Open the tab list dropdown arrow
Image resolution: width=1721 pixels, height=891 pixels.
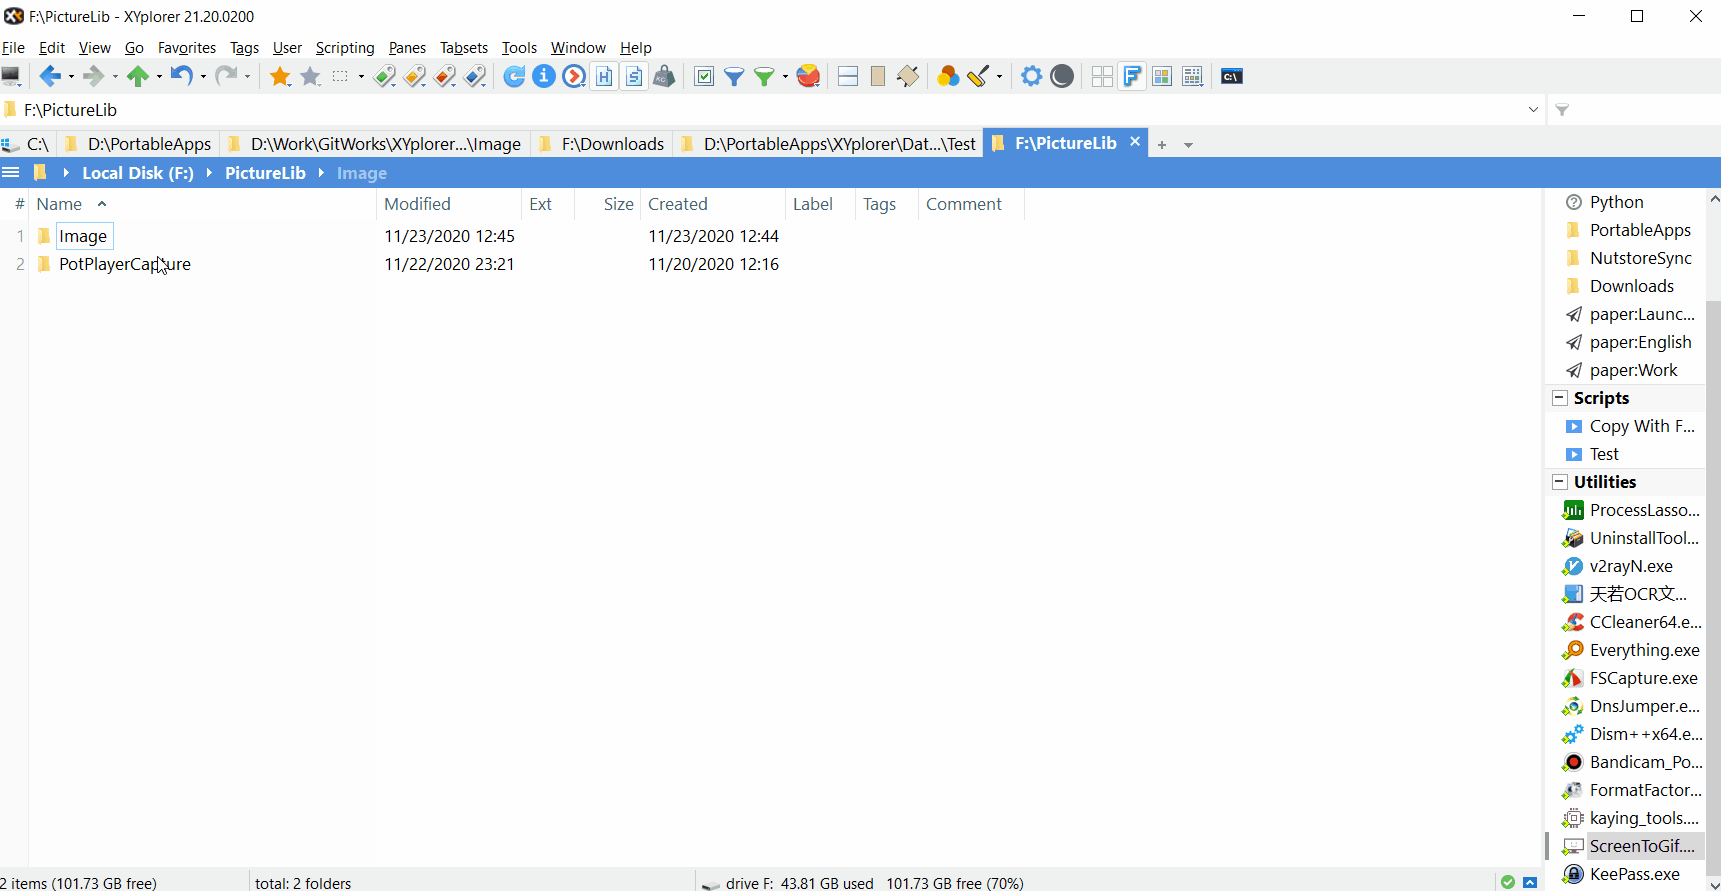click(1188, 145)
